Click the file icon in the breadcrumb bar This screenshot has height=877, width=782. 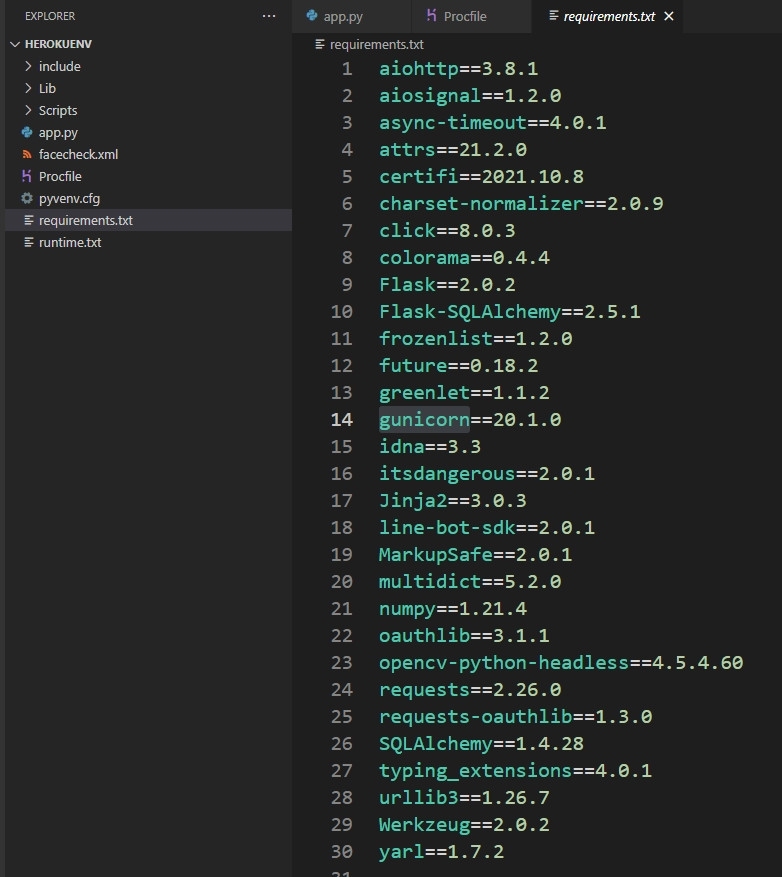pos(320,44)
